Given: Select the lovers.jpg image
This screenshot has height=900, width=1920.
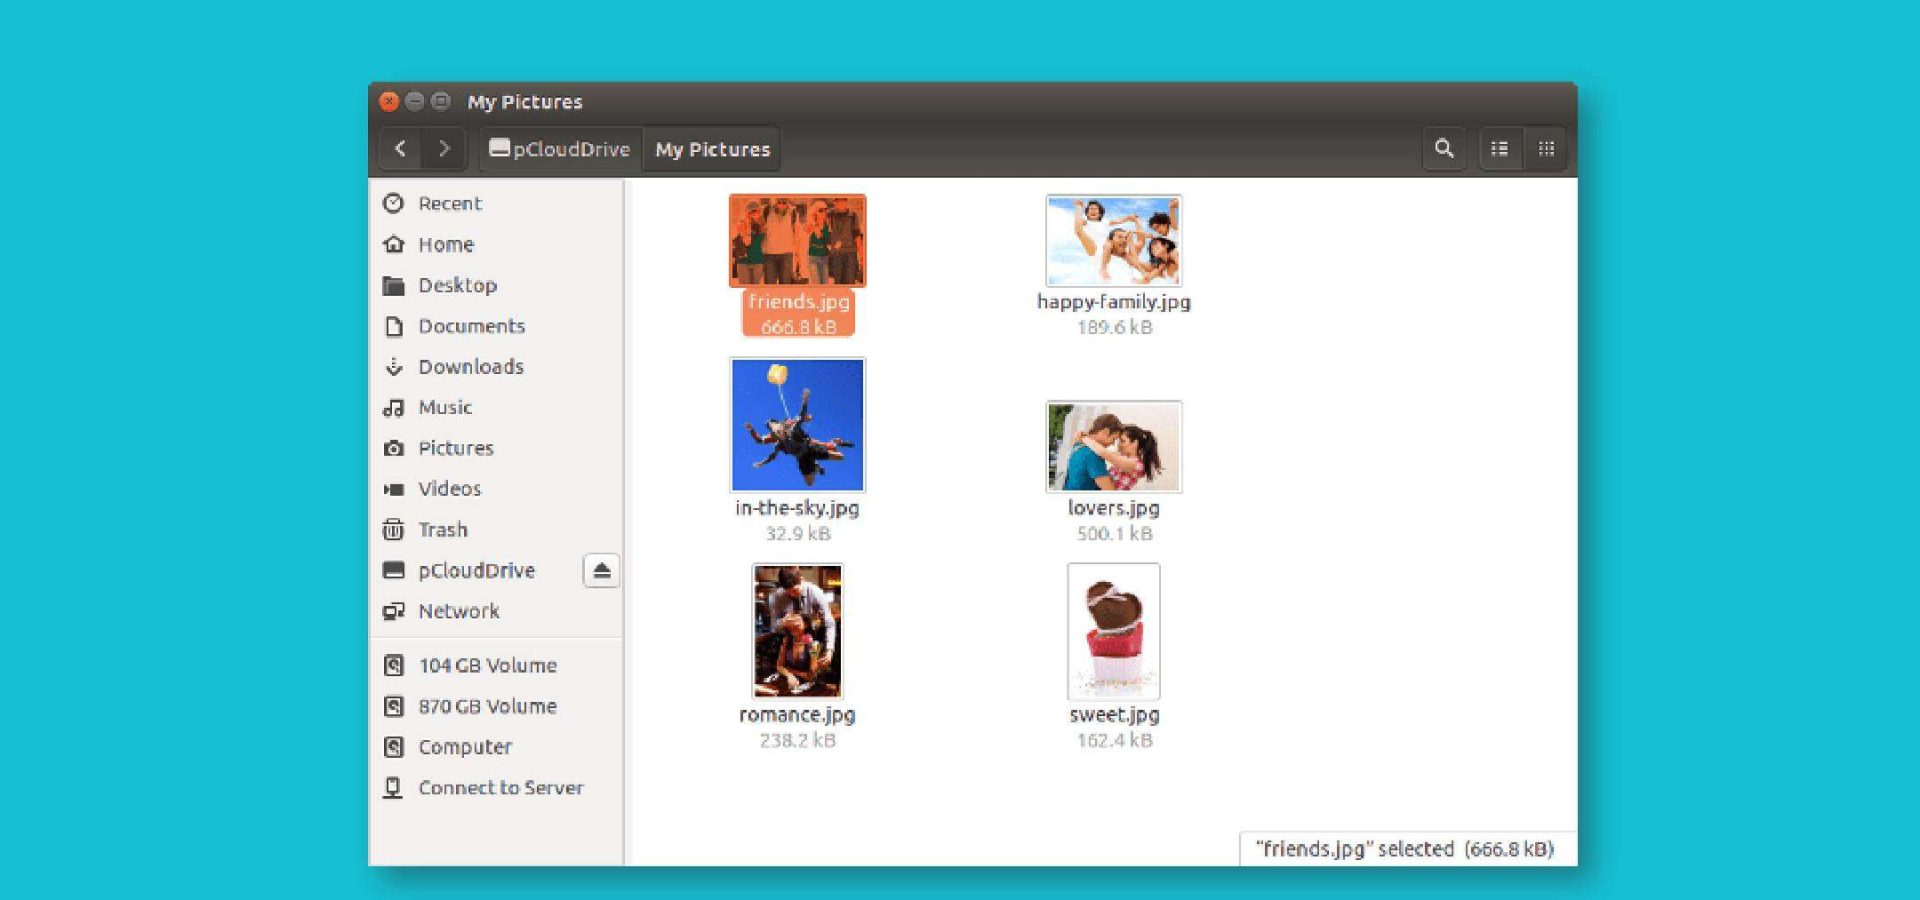Looking at the screenshot, I should (x=1113, y=446).
